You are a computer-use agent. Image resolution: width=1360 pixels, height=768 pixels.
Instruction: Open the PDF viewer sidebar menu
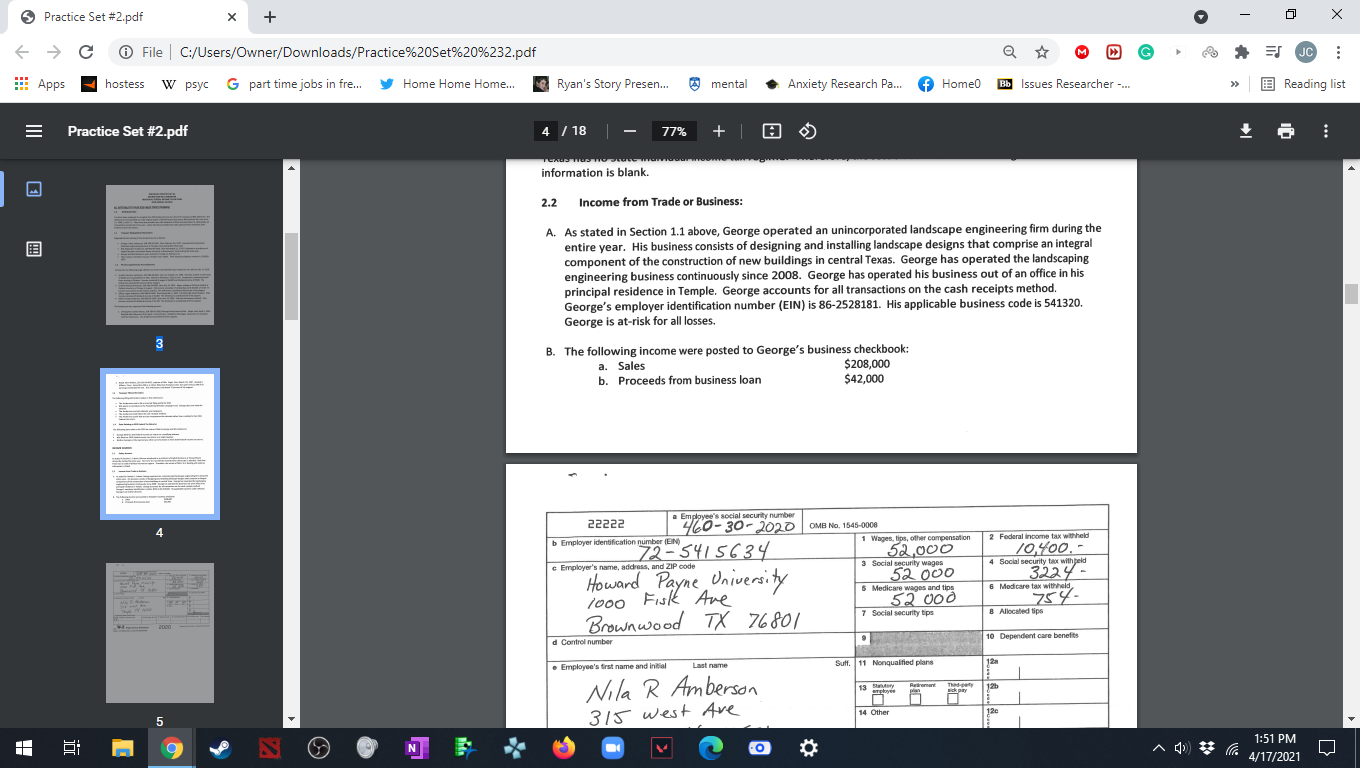pyautogui.click(x=34, y=131)
